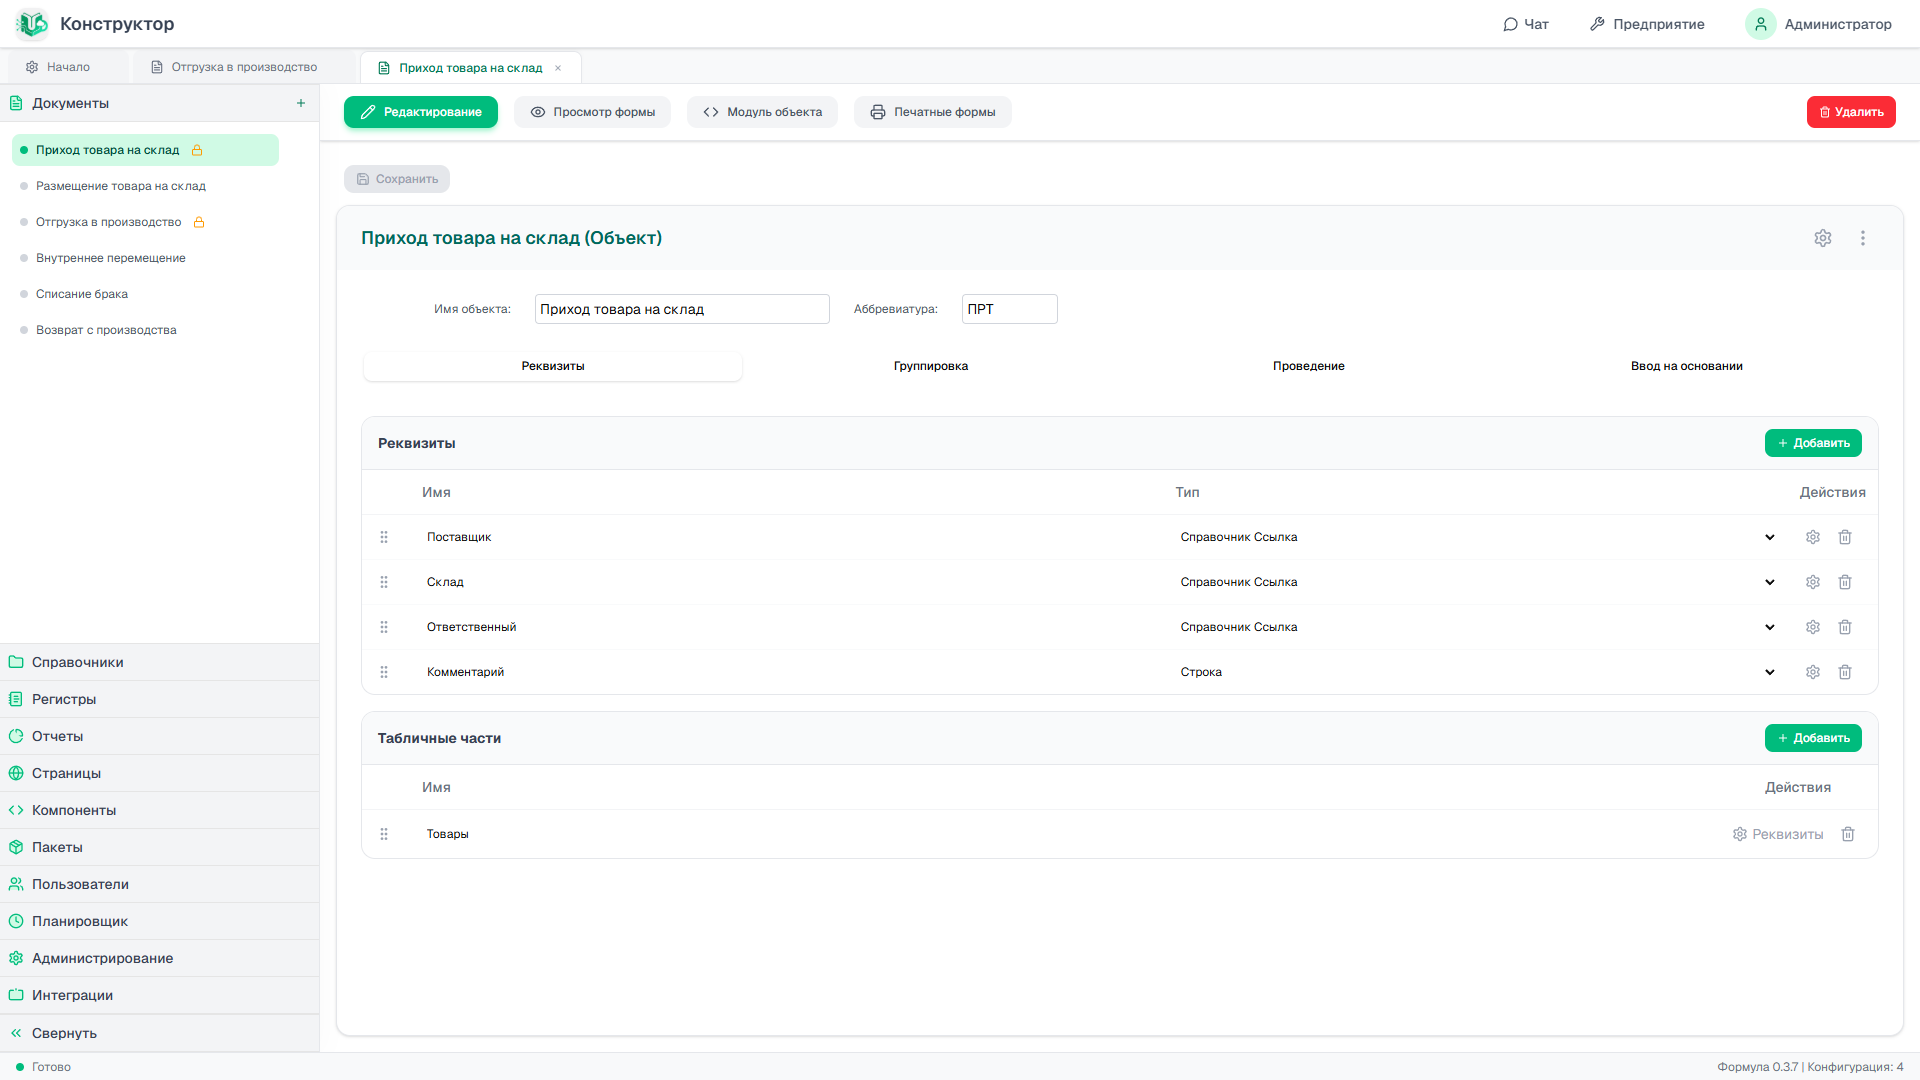Image resolution: width=1920 pixels, height=1080 pixels.
Task: Switch to the Группировка tab
Action: click(x=931, y=366)
